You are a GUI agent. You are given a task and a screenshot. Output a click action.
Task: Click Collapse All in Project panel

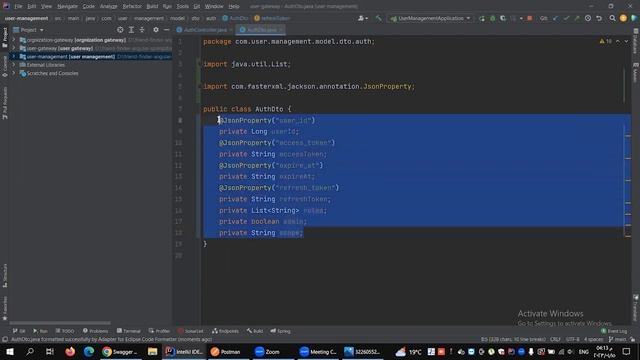click(x=142, y=30)
